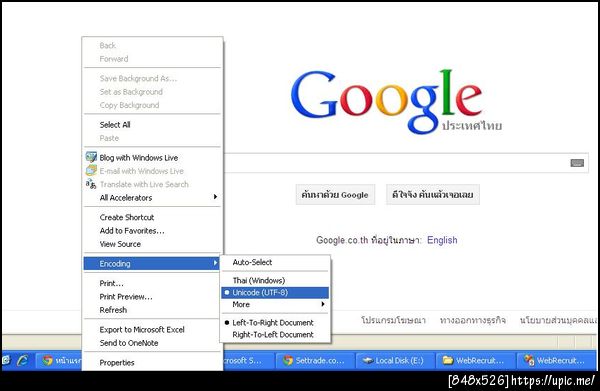Image resolution: width=600 pixels, height=391 pixels.
Task: Open Internet Explorer from quick launch
Action: click(x=23, y=360)
